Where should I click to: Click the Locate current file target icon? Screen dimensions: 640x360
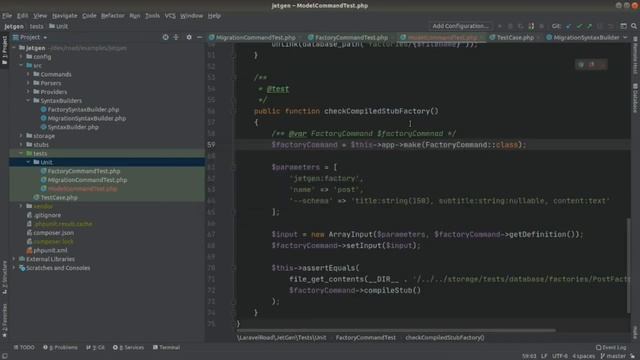[x=165, y=37]
